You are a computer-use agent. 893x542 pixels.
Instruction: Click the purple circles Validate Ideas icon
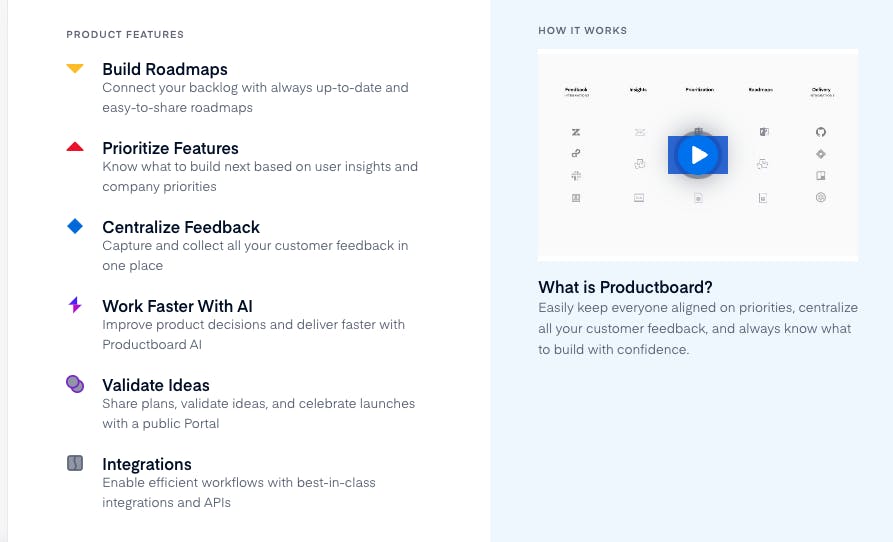pos(75,384)
